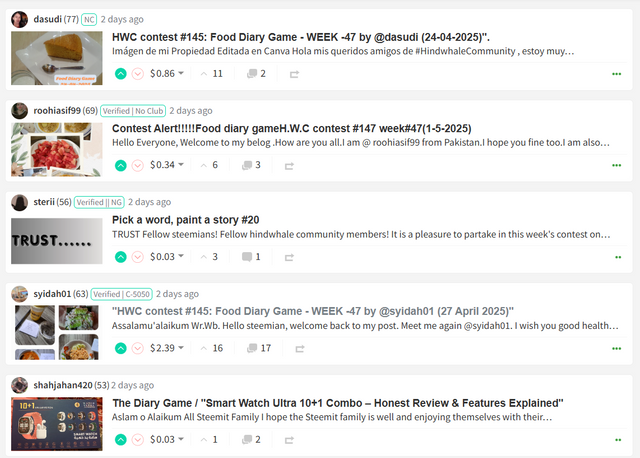Show voters list for 6 votes

pyautogui.click(x=209, y=165)
